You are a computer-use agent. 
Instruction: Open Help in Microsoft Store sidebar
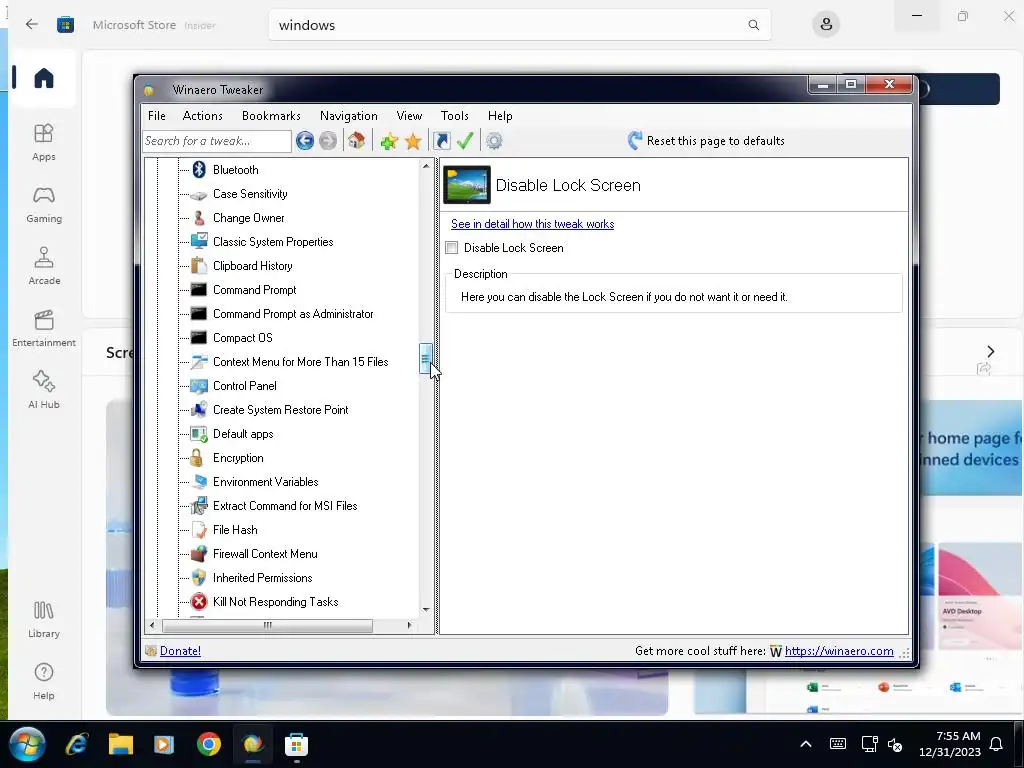44,682
